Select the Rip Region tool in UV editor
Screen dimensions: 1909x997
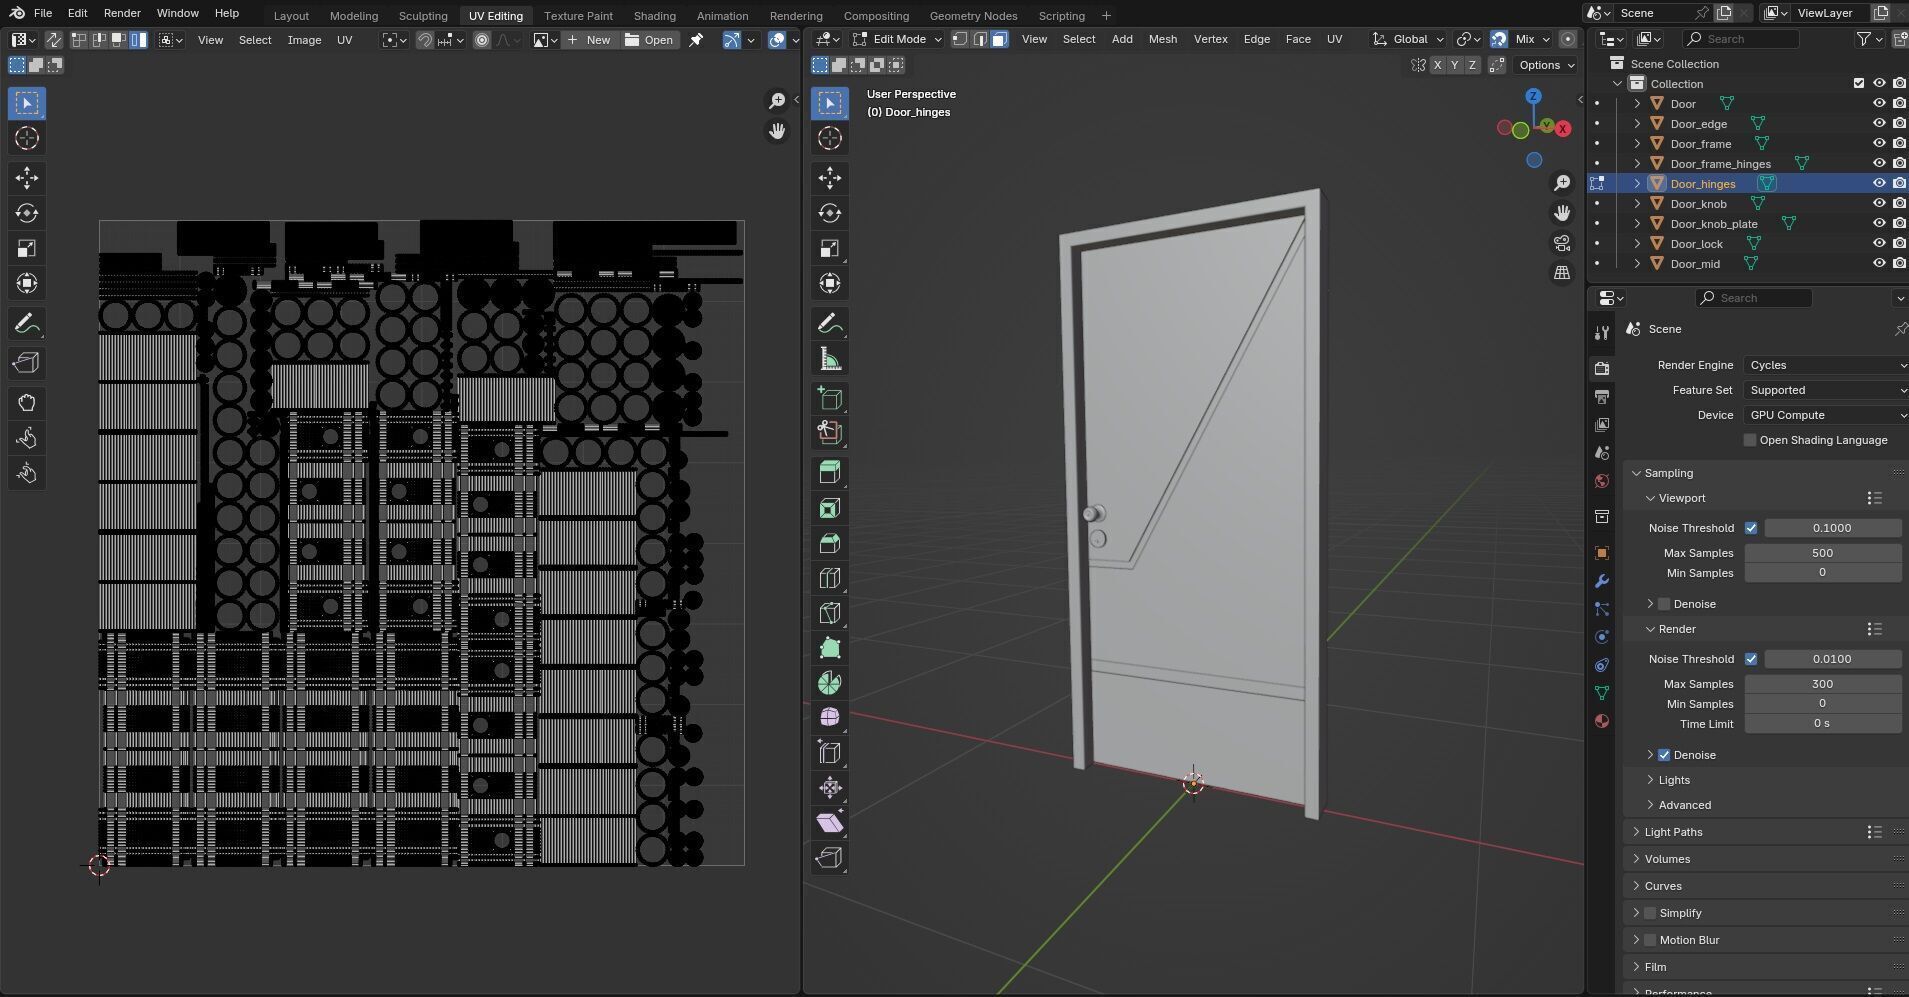(x=27, y=363)
